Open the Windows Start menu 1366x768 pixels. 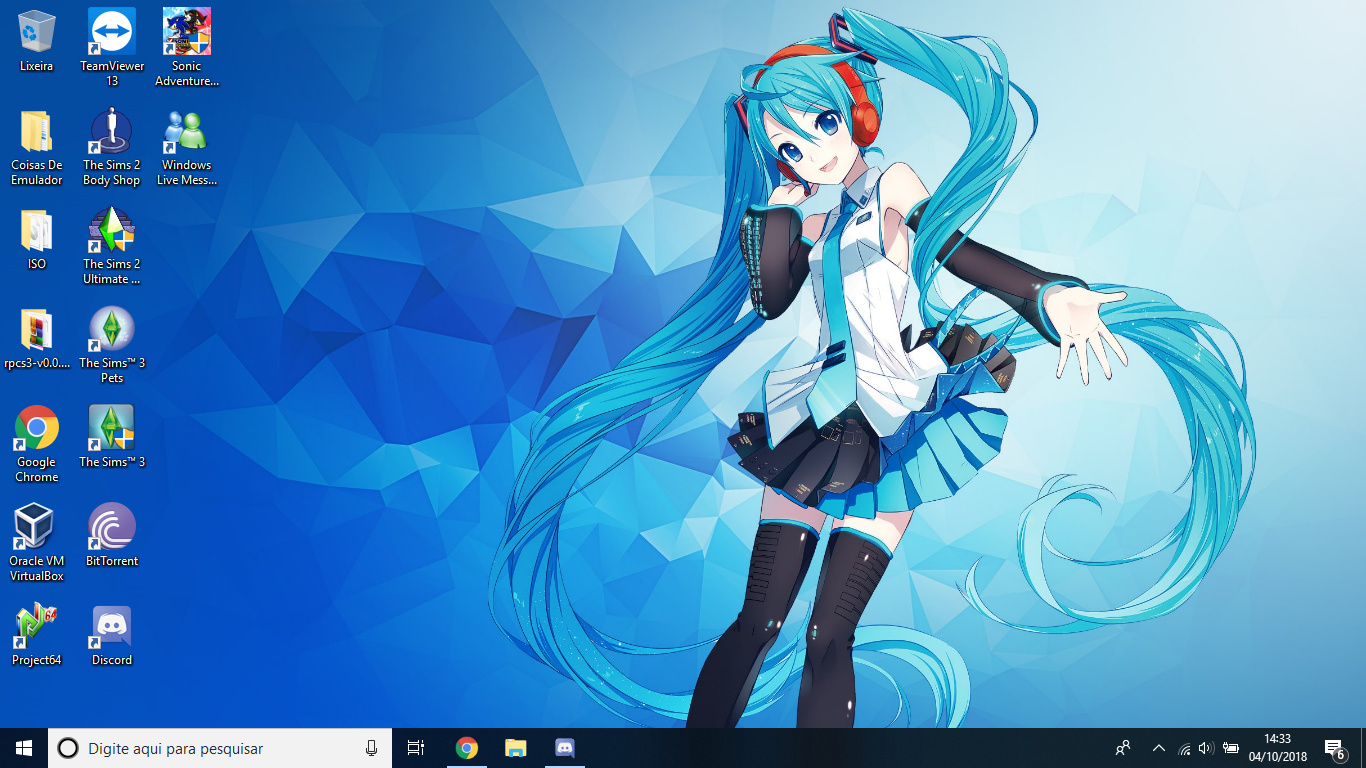24,748
